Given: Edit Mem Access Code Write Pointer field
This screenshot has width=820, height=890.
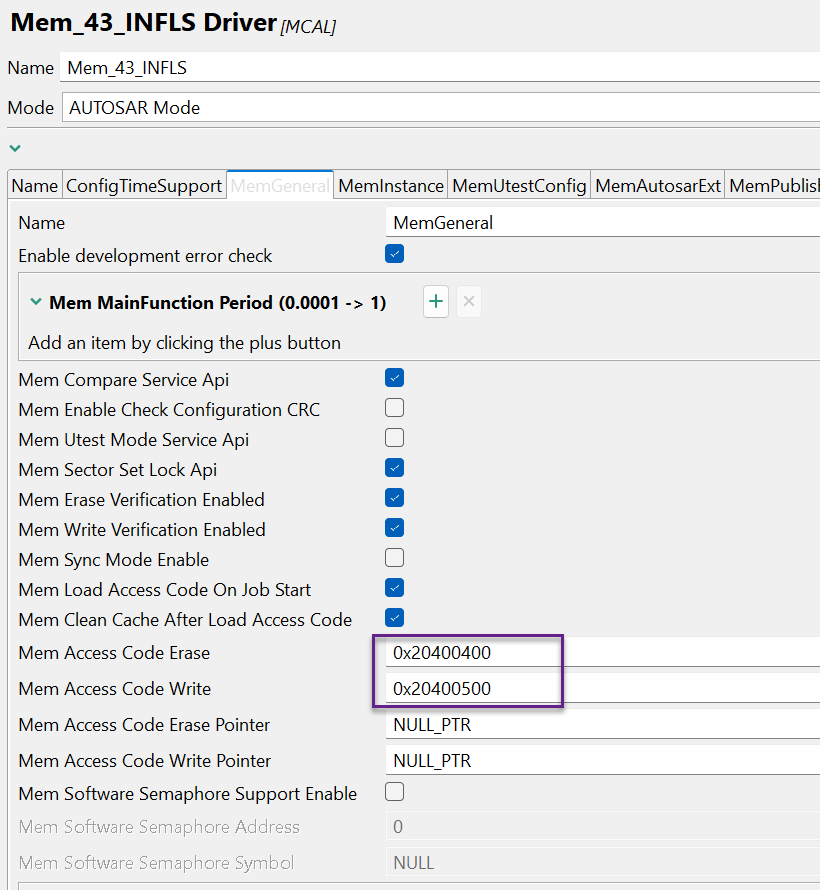Looking at the screenshot, I should coord(603,761).
